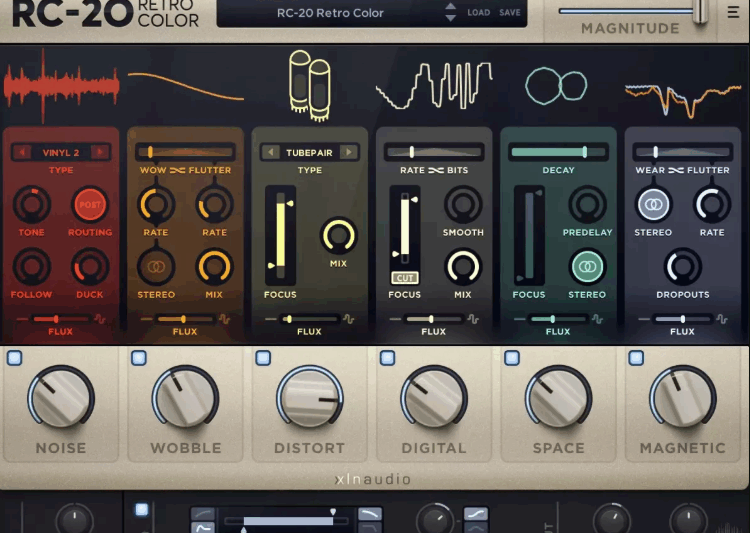Image resolution: width=750 pixels, height=533 pixels.
Task: Toggle the DISTORT module enable checkbox
Action: (x=263, y=358)
